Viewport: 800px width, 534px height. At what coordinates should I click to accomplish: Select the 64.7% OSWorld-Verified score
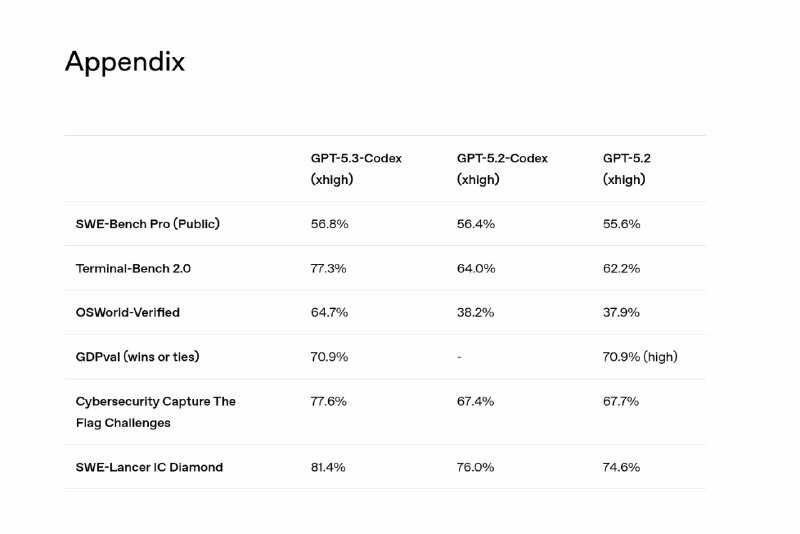tap(329, 312)
